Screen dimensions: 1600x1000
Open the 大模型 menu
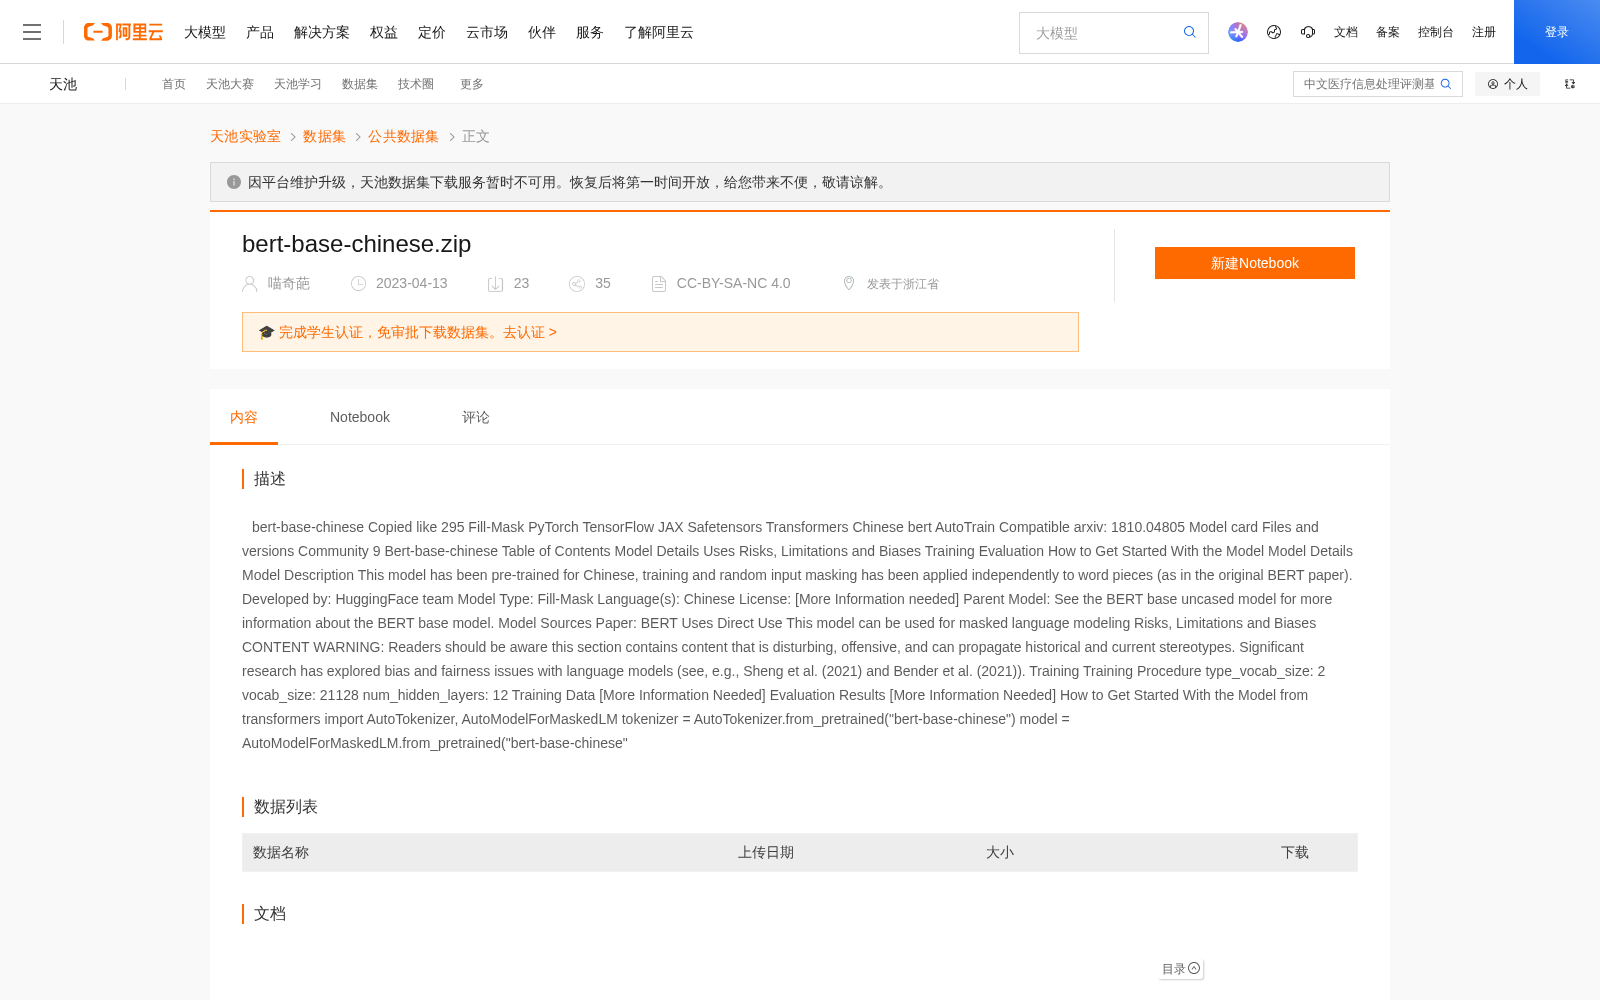coord(205,32)
